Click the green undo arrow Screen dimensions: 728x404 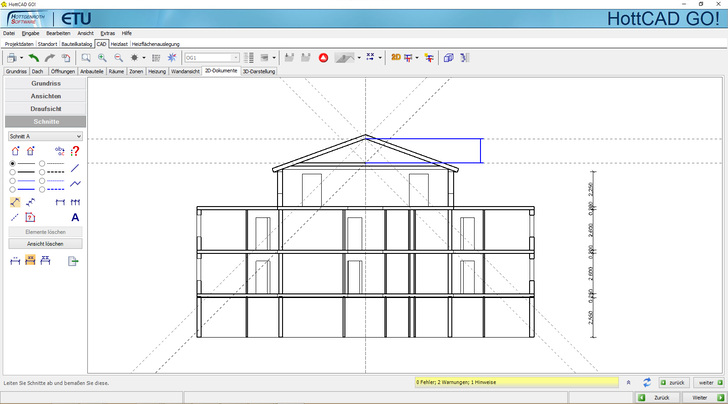(33, 58)
